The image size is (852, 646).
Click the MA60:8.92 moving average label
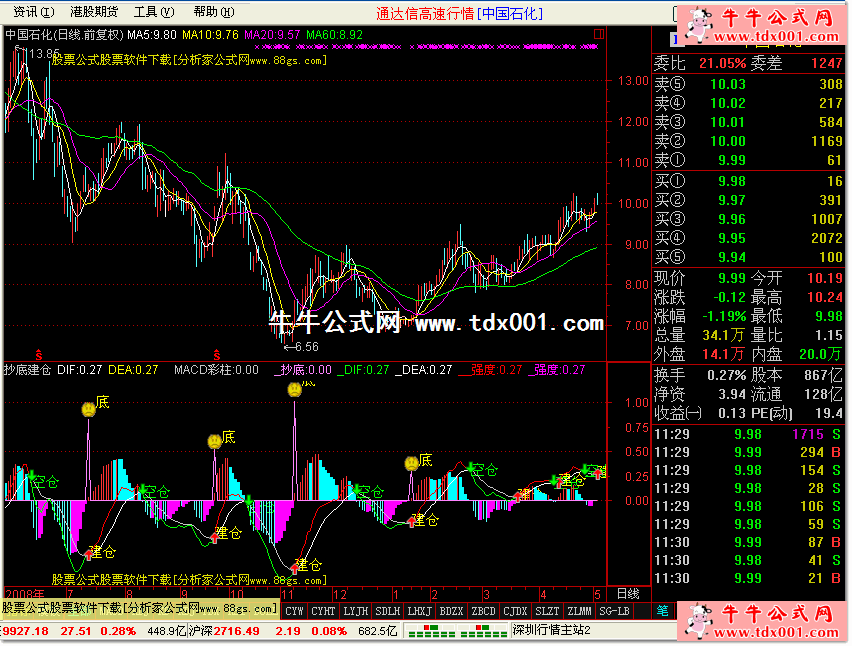coord(334,35)
